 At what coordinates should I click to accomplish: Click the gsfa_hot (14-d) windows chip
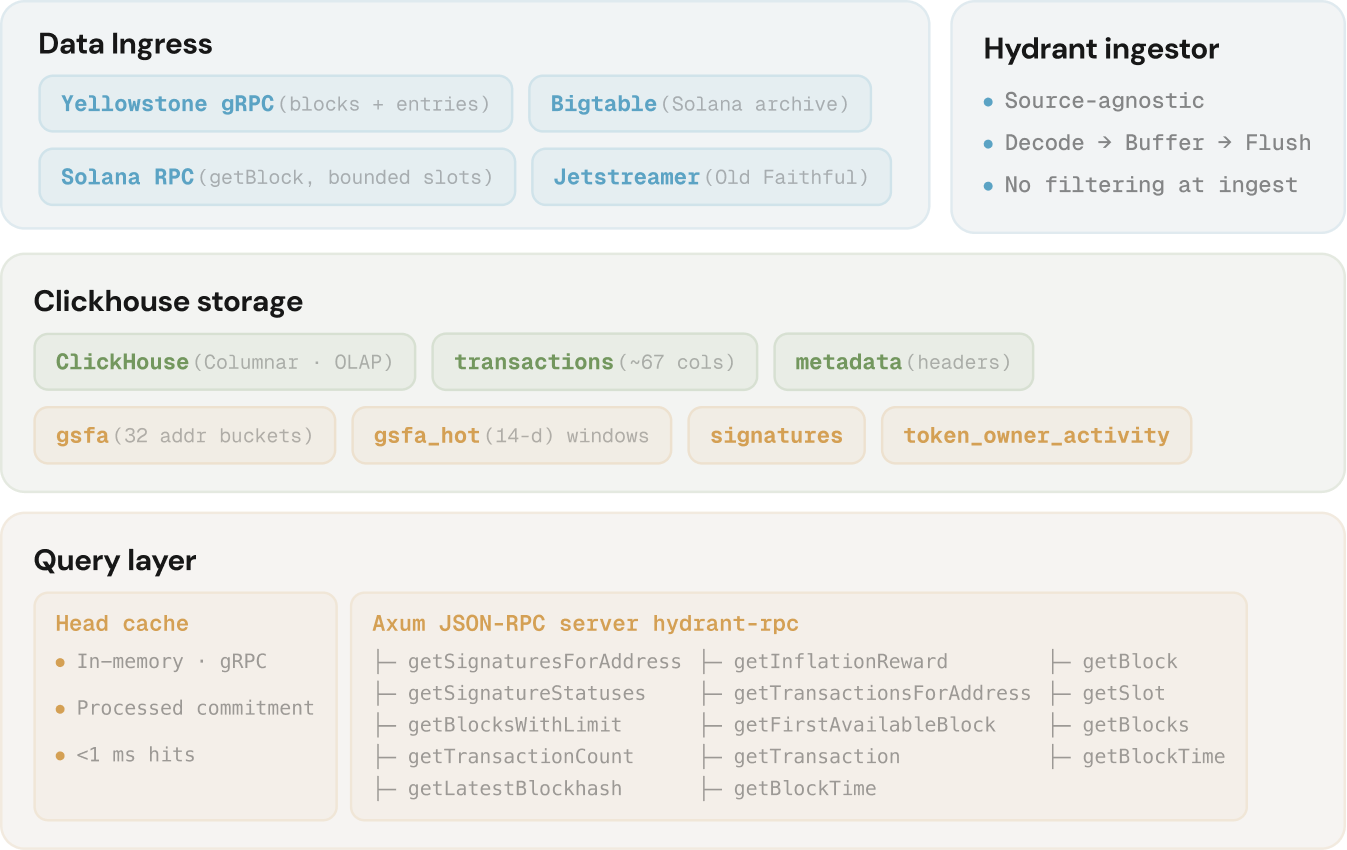pyautogui.click(x=511, y=435)
